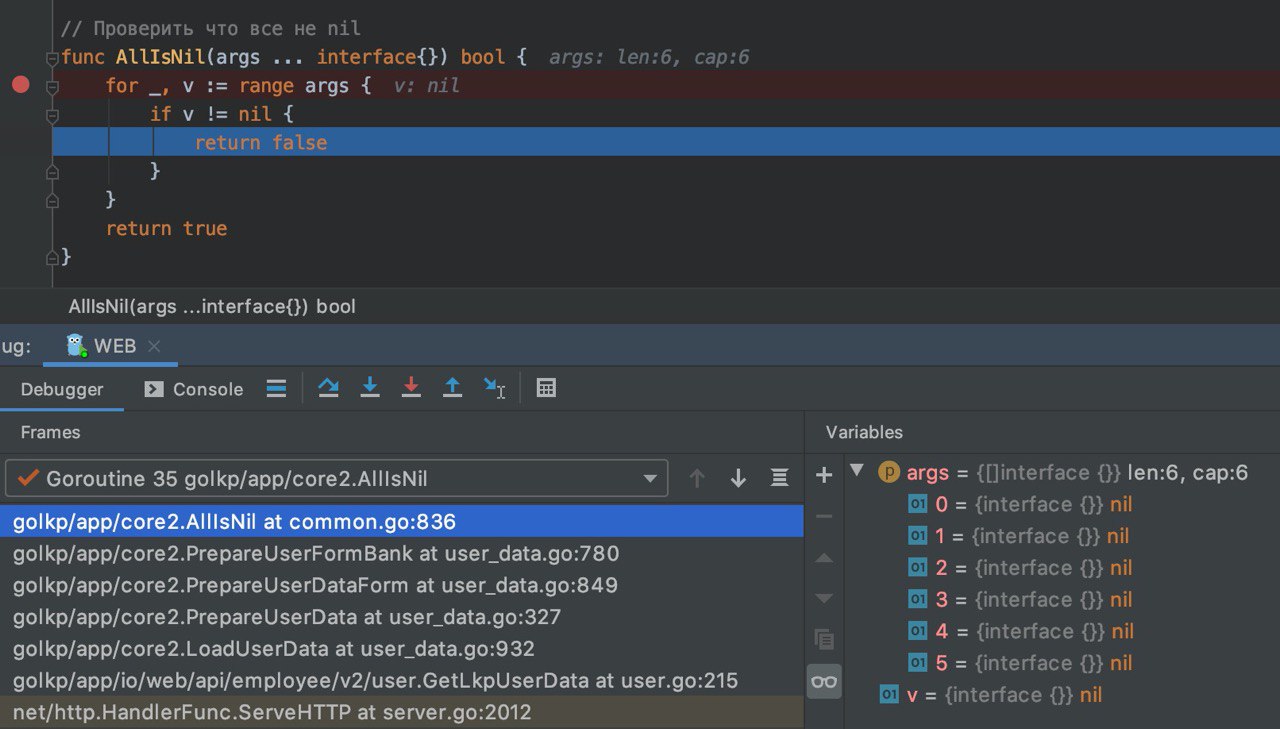Remove the red breakpoint on the for loop line
The image size is (1280, 729).
[20, 85]
